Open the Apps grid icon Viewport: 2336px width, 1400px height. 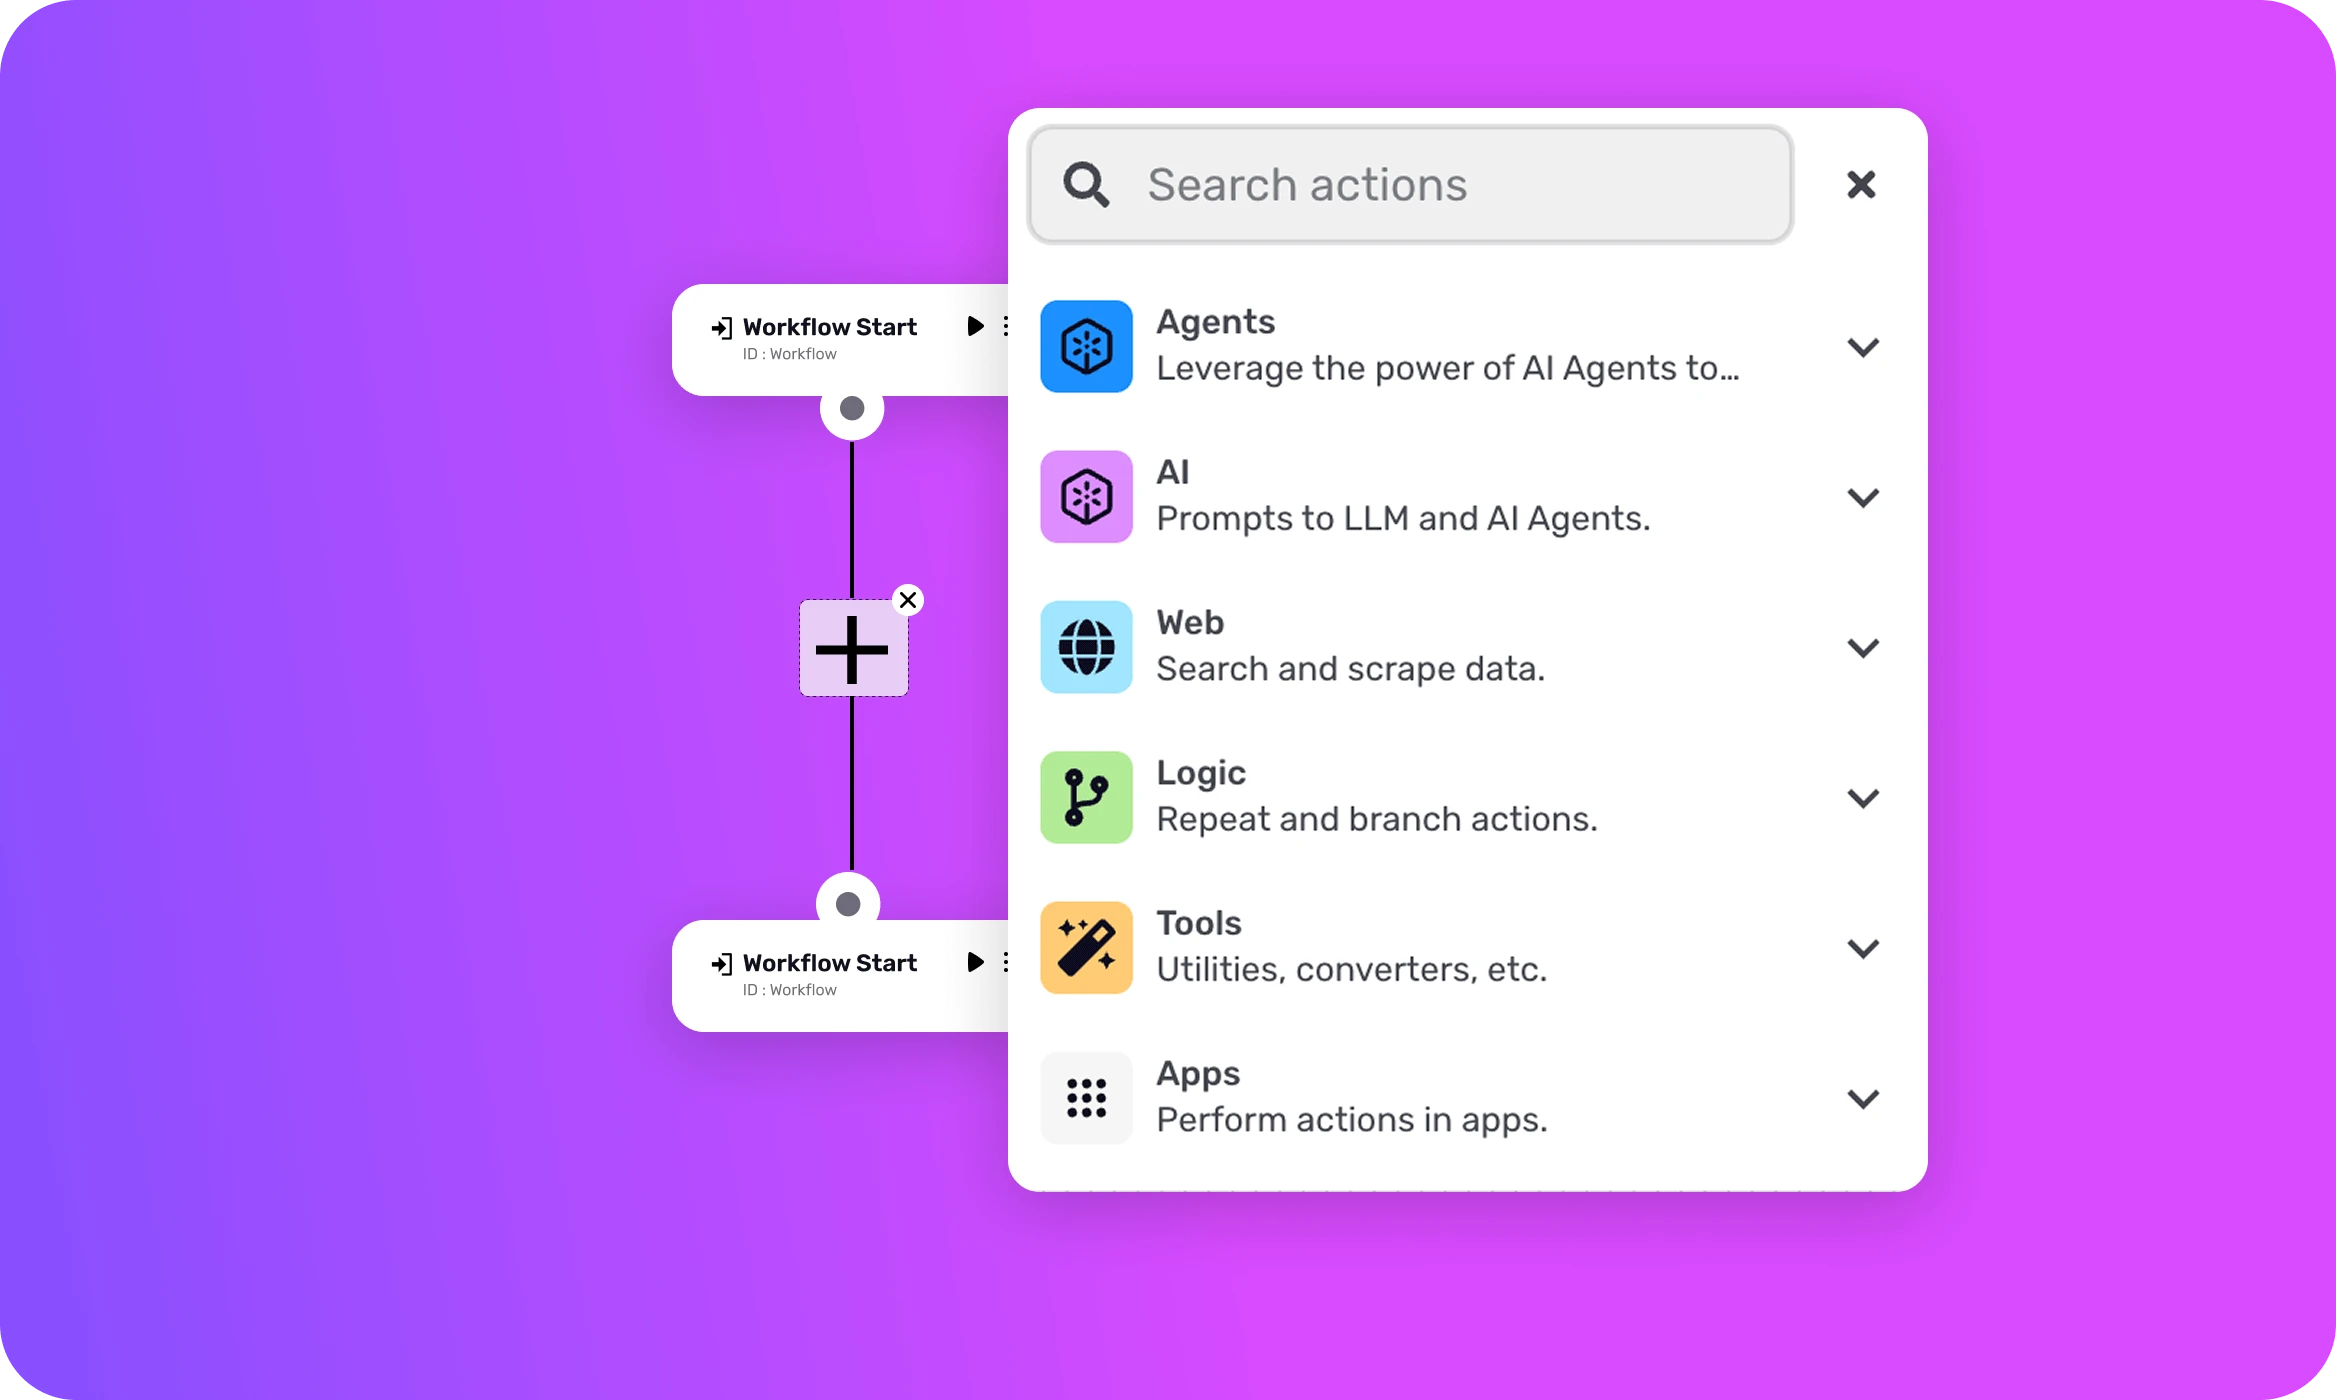tap(1086, 1097)
